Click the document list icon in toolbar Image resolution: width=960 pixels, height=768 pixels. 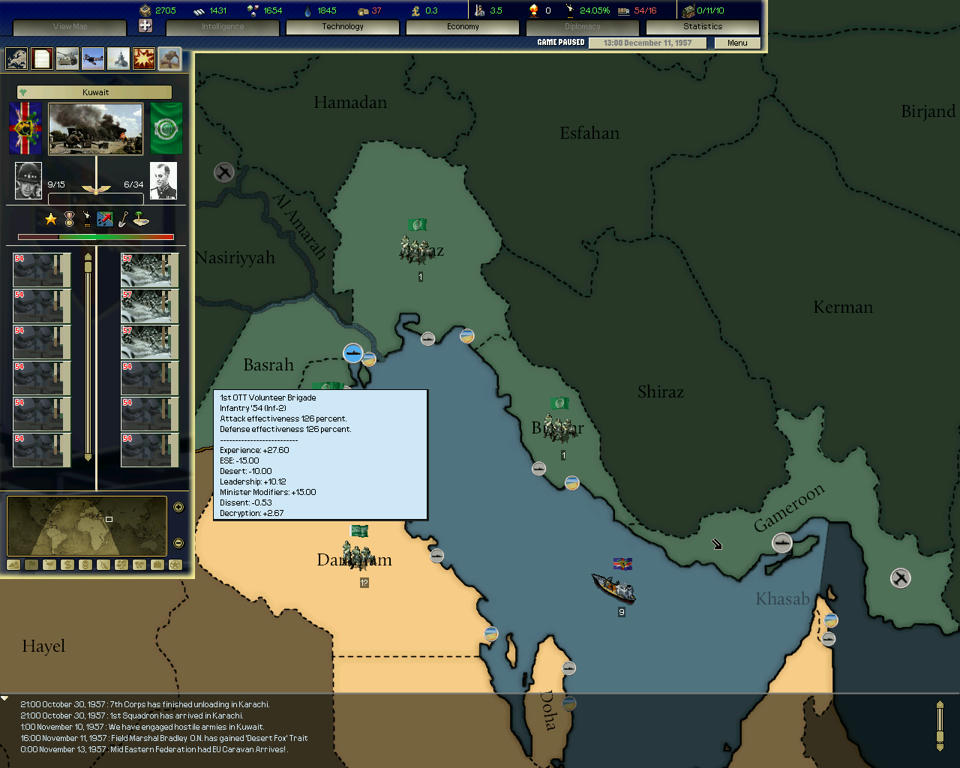coord(42,59)
